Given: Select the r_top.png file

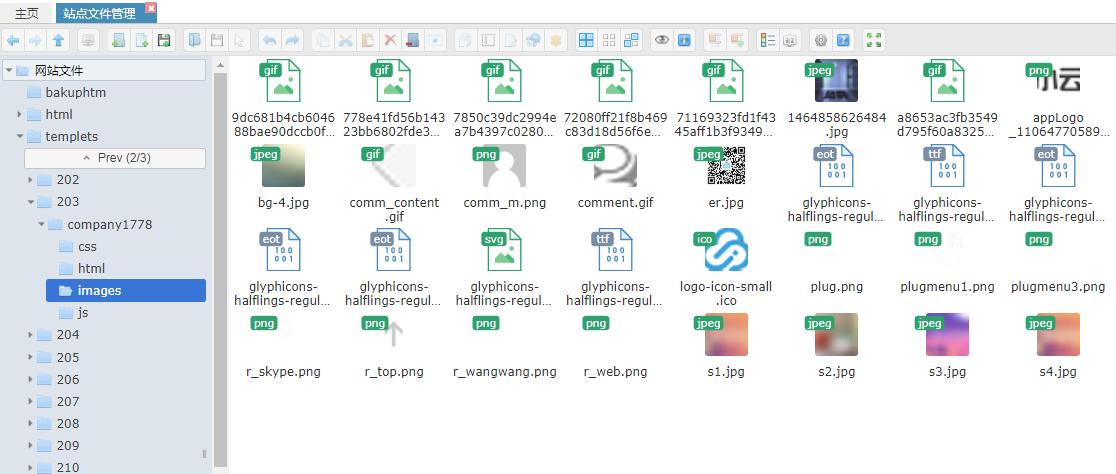Looking at the screenshot, I should coord(394,334).
